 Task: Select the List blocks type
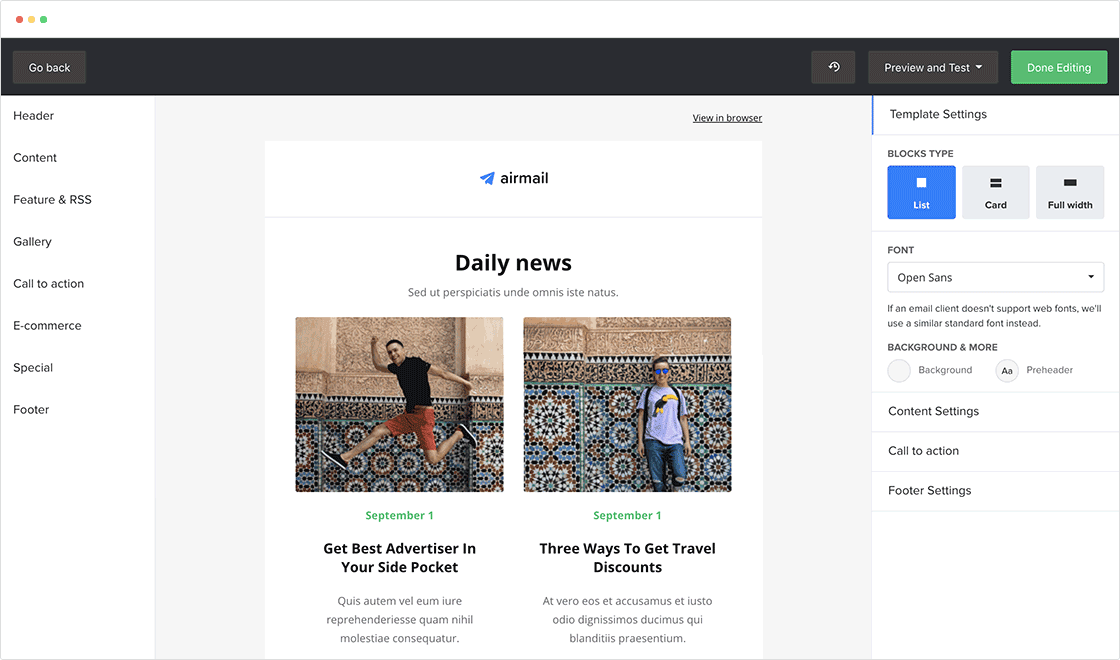(921, 192)
